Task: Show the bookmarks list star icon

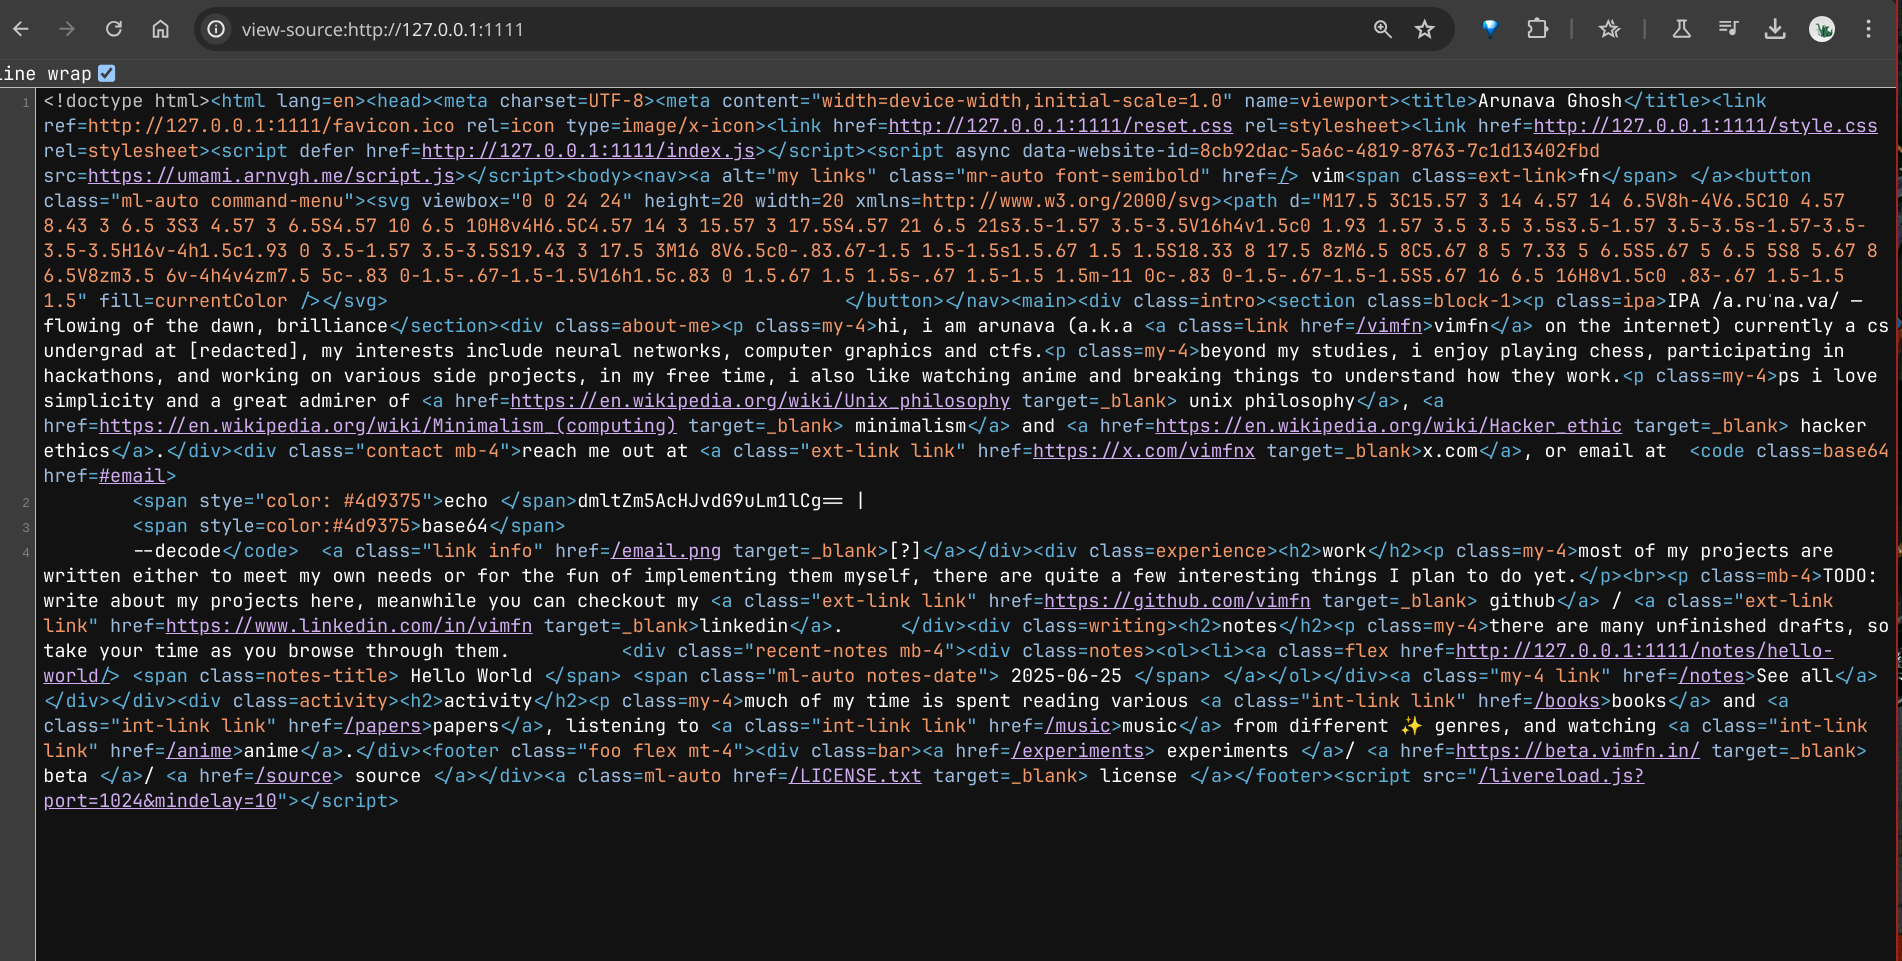Action: tap(1609, 29)
